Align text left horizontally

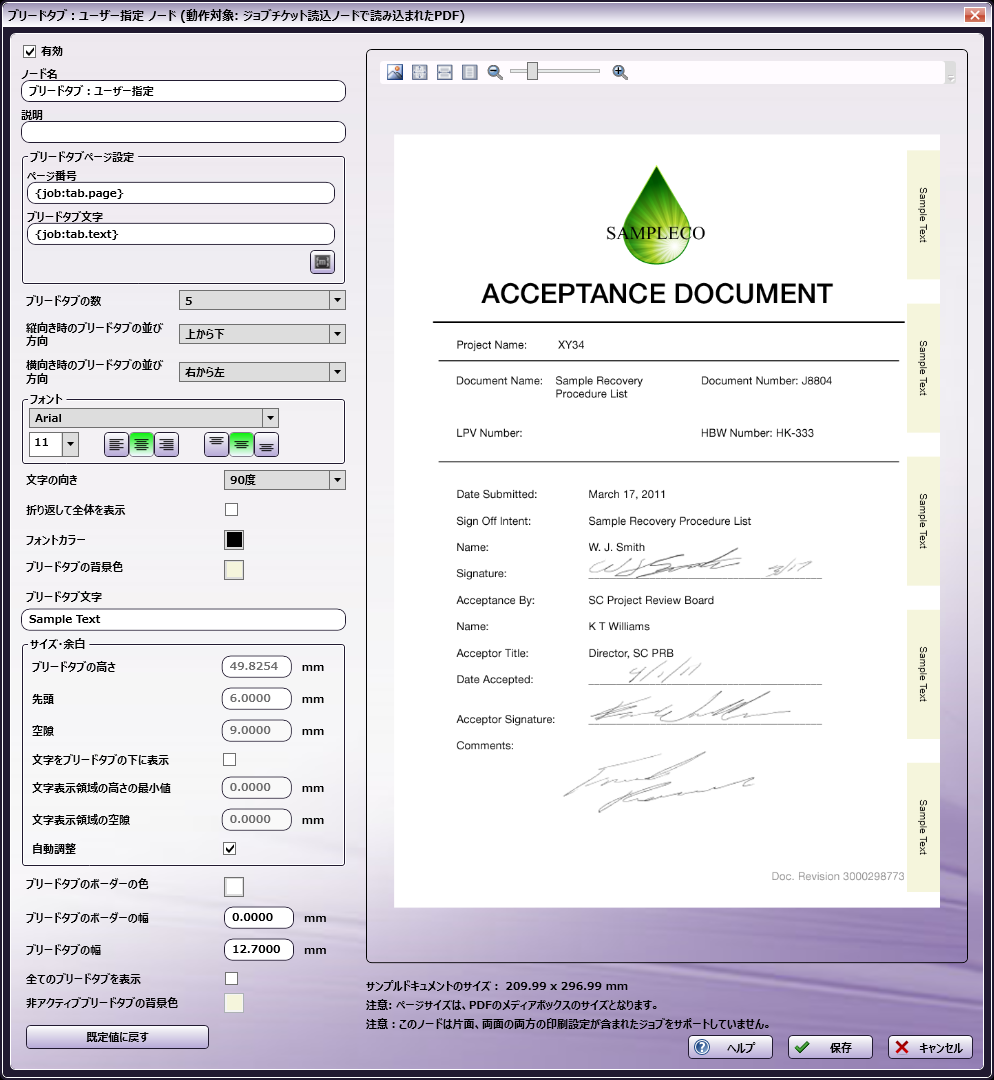[116, 445]
